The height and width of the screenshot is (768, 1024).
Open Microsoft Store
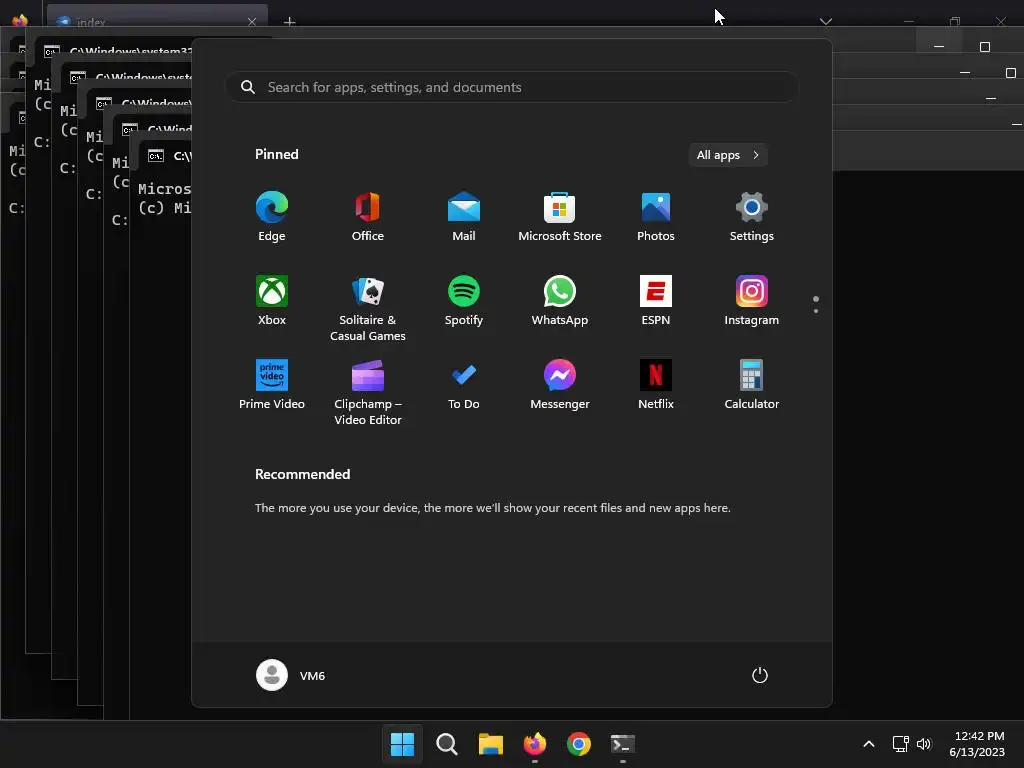(560, 216)
